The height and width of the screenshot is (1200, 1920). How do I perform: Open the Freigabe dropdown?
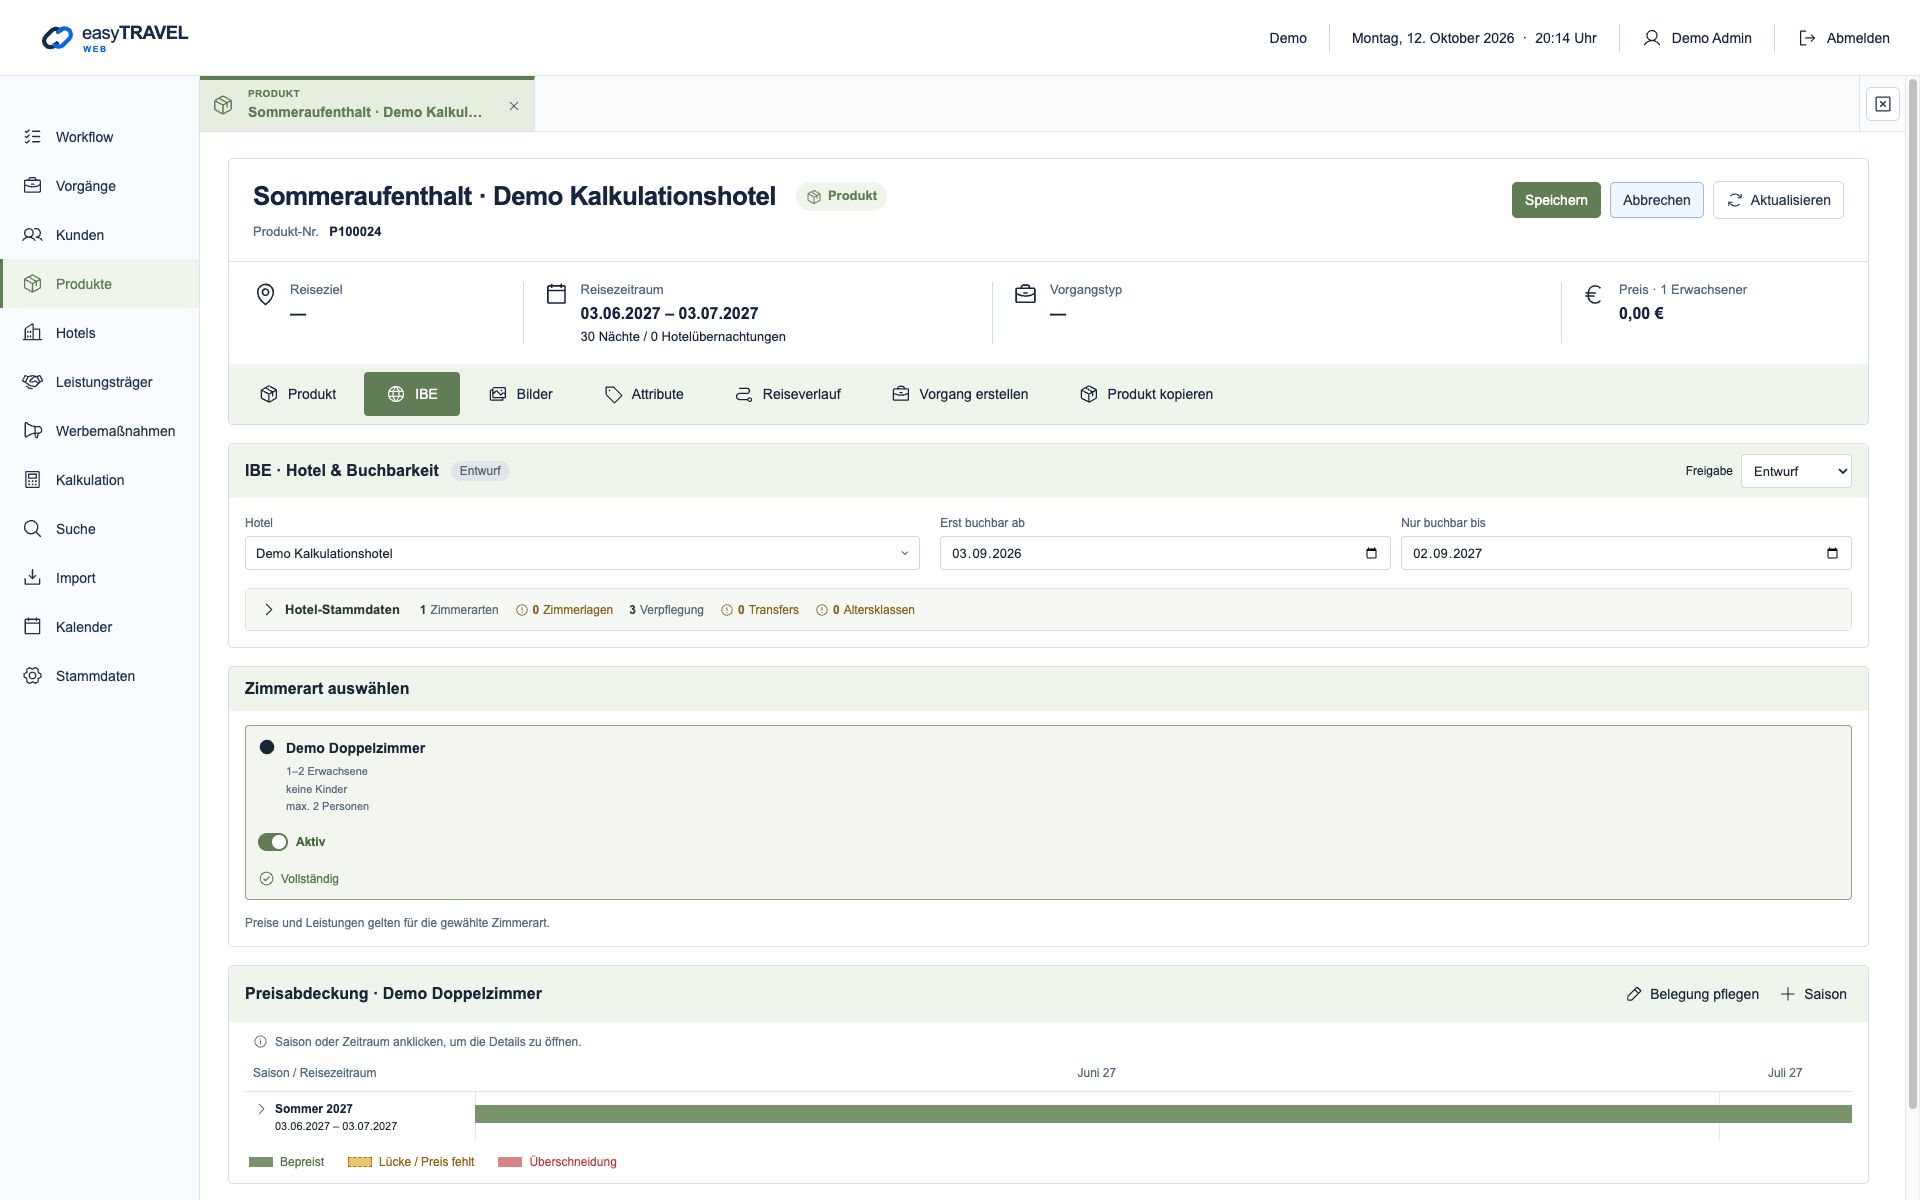tap(1795, 471)
